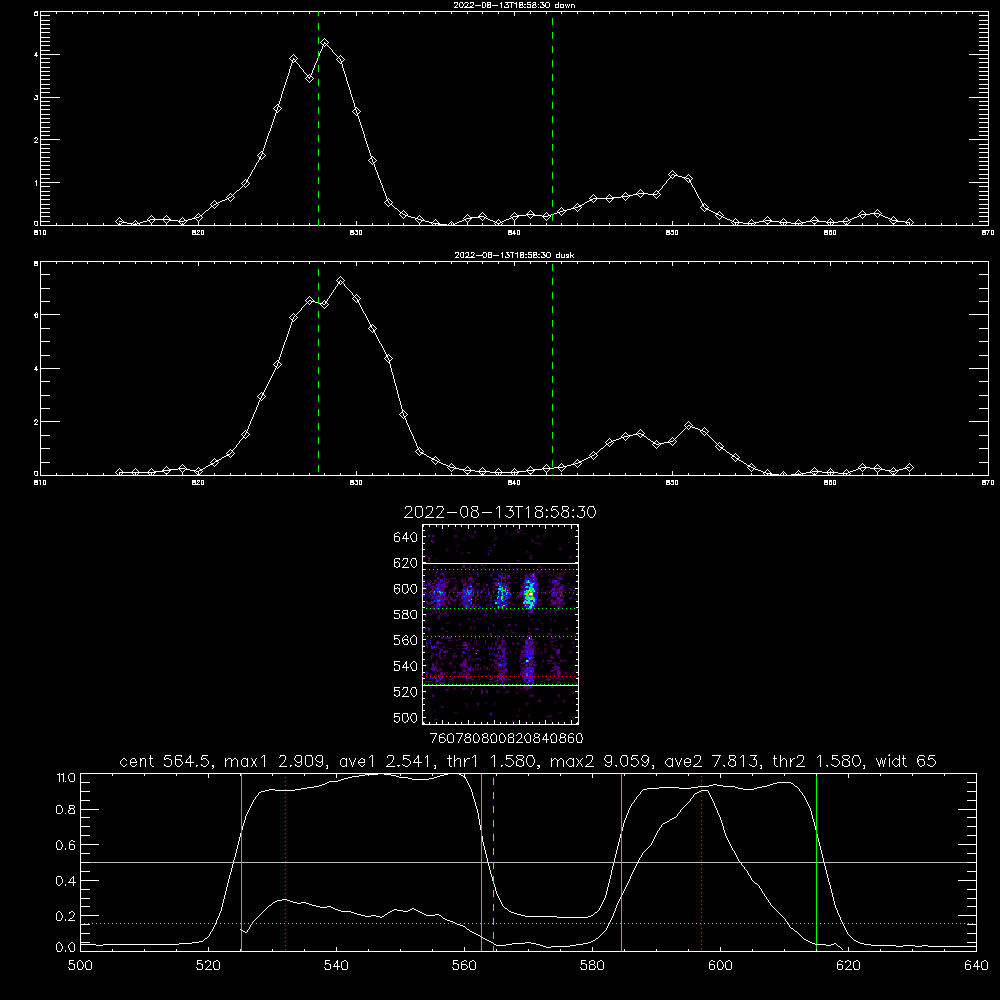The image size is (1000, 1000).
Task: Click the '500' label on spectral image y-axis
Action: tap(406, 717)
